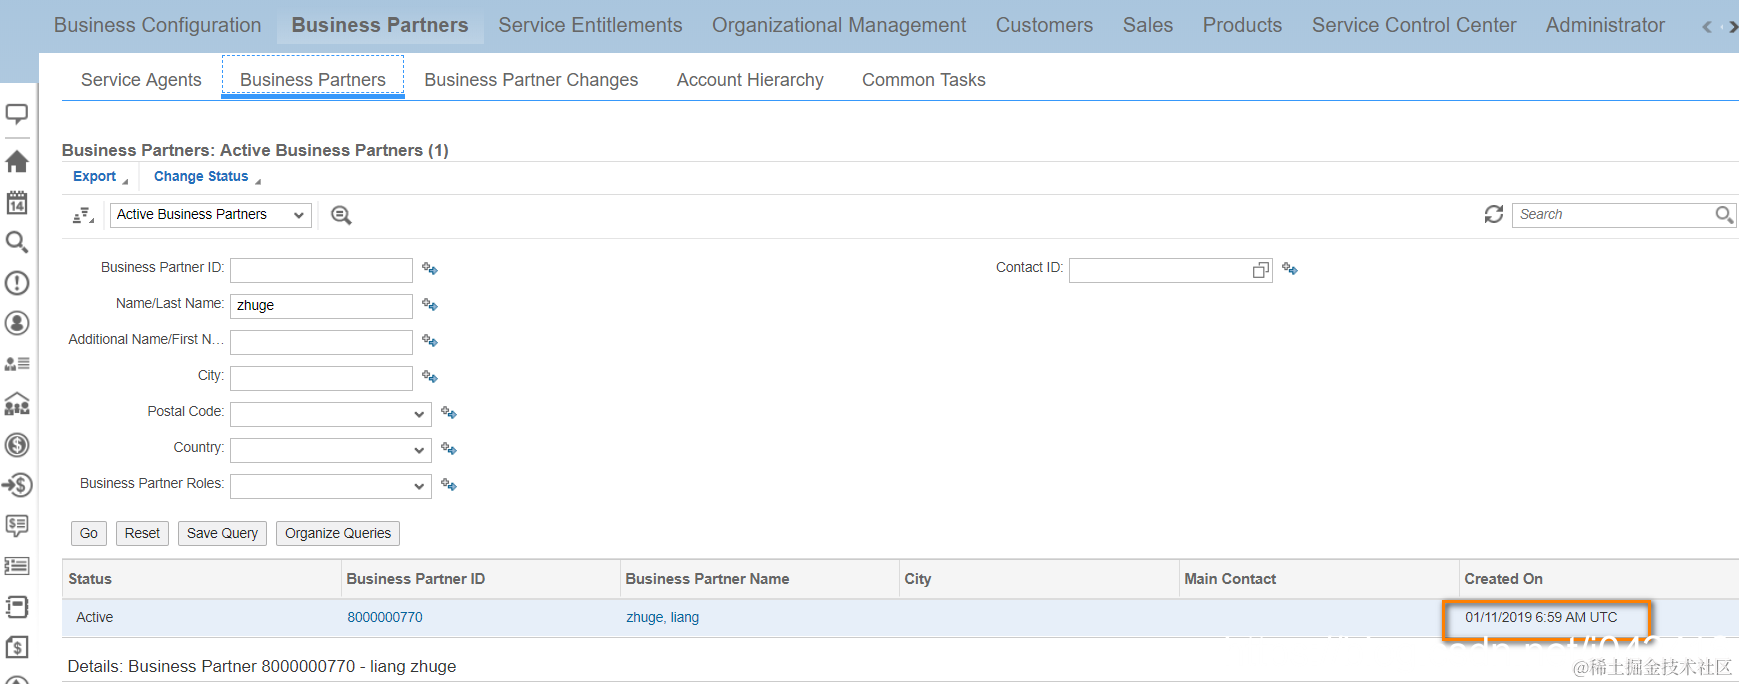This screenshot has width=1739, height=684.
Task: Click the Search input box
Action: pos(1614,214)
